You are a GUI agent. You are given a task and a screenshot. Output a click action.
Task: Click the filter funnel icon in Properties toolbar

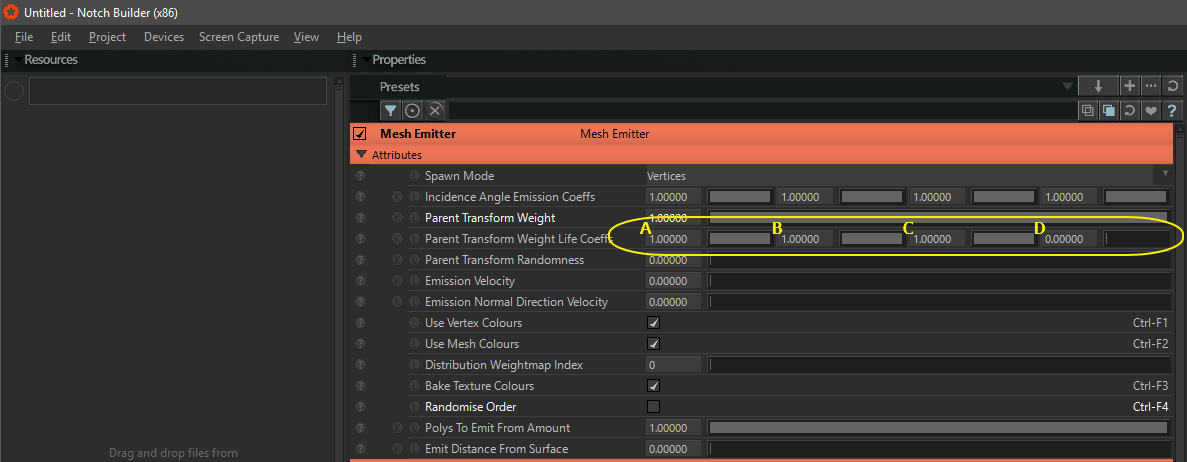pyautogui.click(x=390, y=111)
